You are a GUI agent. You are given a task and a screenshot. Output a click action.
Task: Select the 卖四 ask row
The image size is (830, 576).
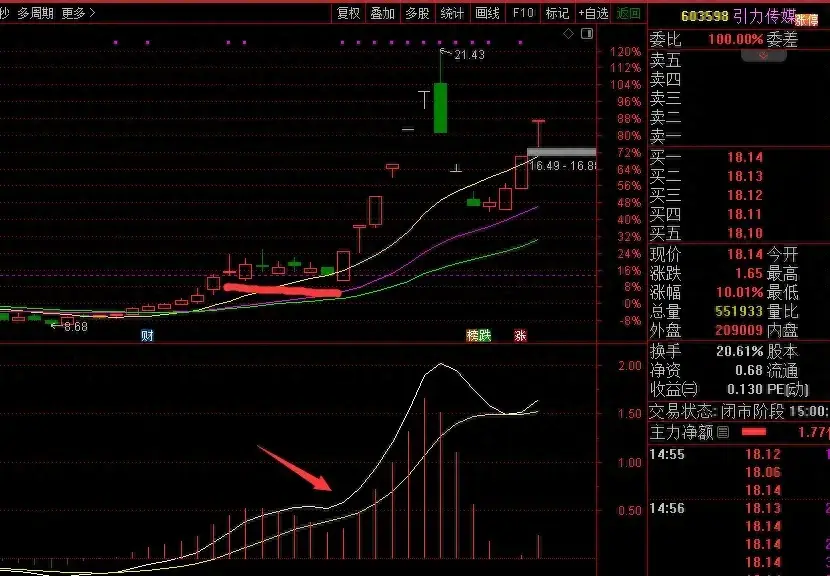coord(739,79)
